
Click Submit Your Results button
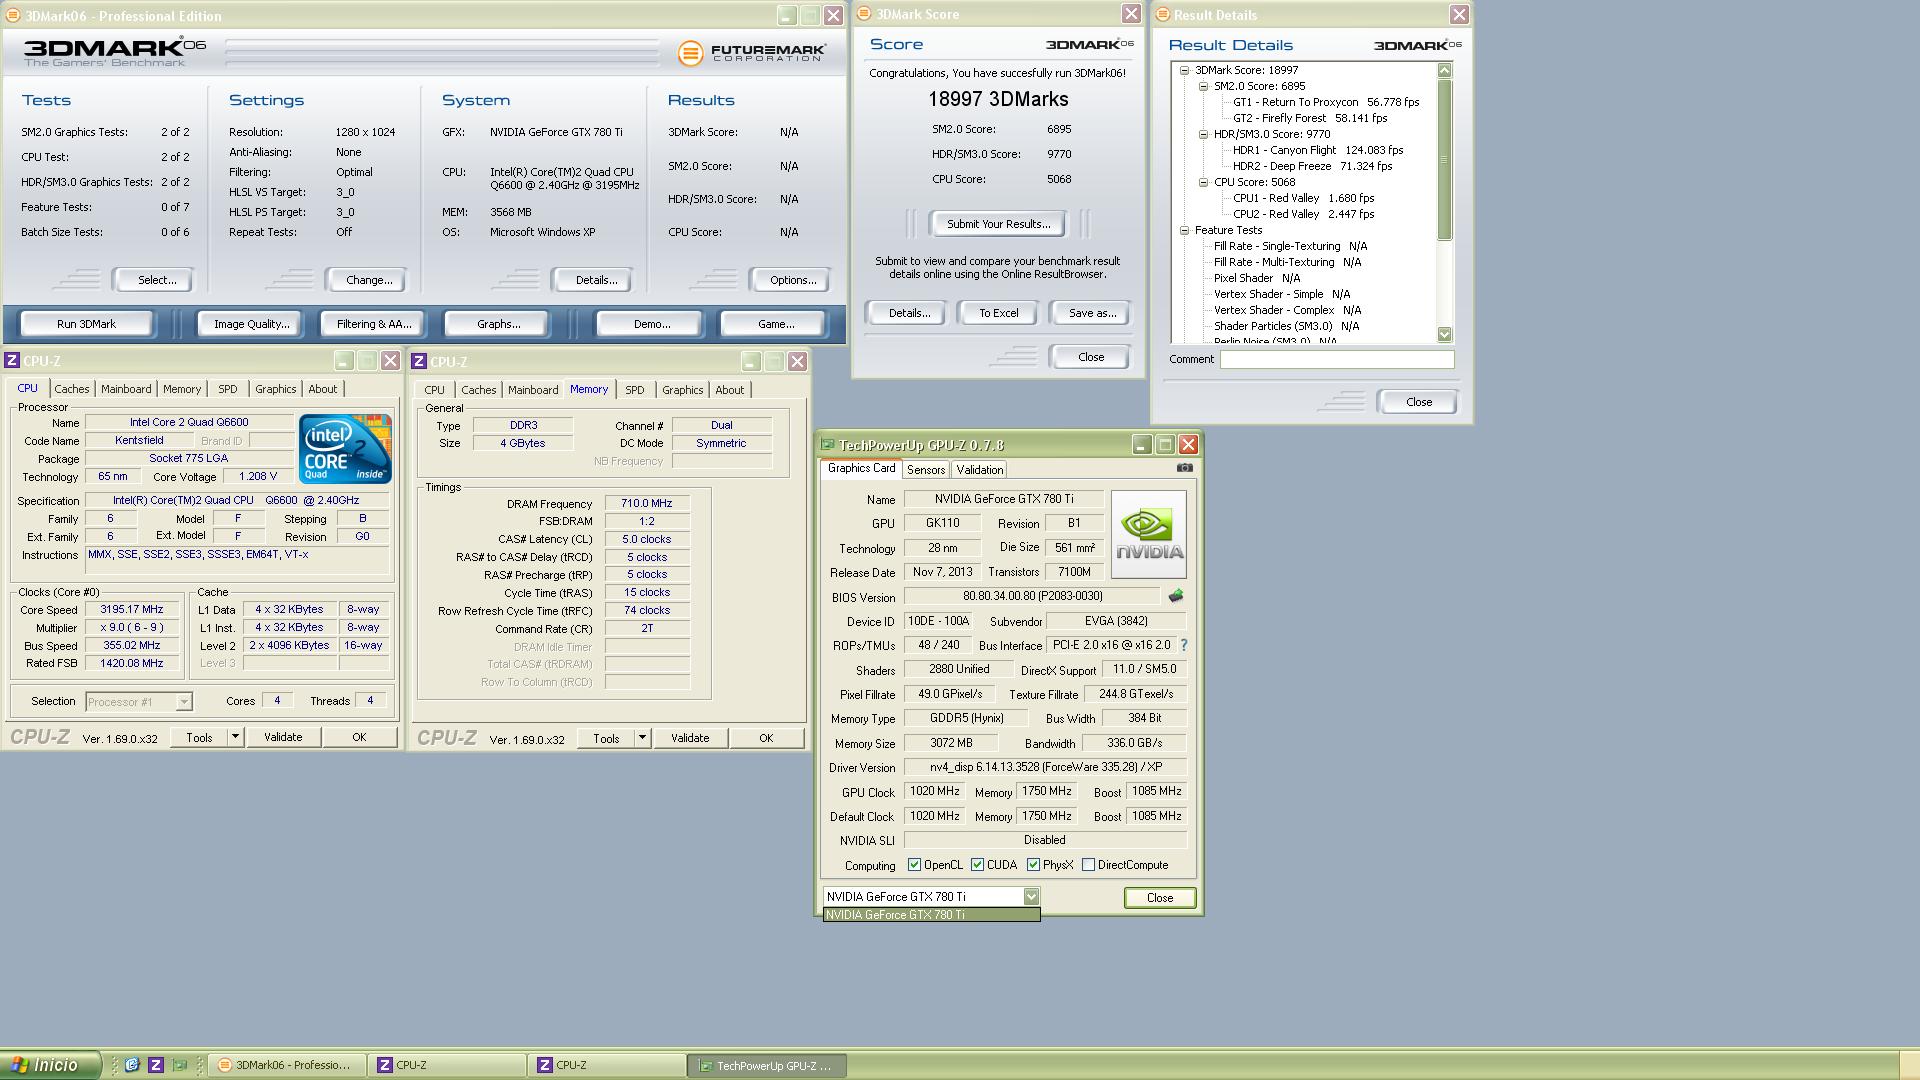pos(999,224)
